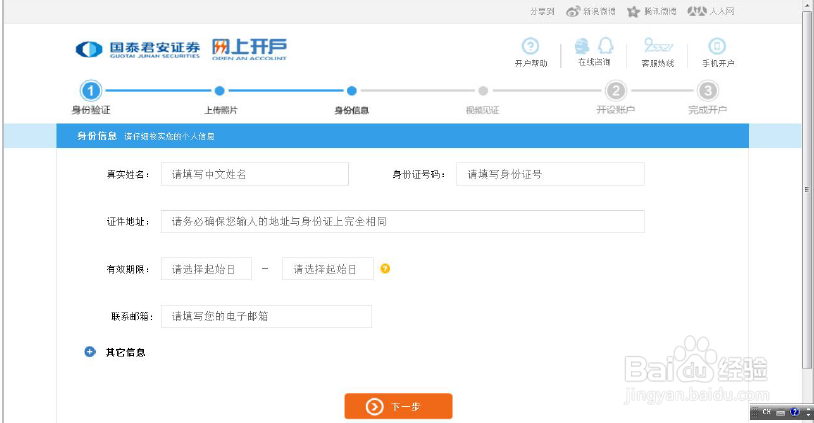Click the 95521 customer hotline icon
The height and width of the screenshot is (423, 814).
point(658,46)
